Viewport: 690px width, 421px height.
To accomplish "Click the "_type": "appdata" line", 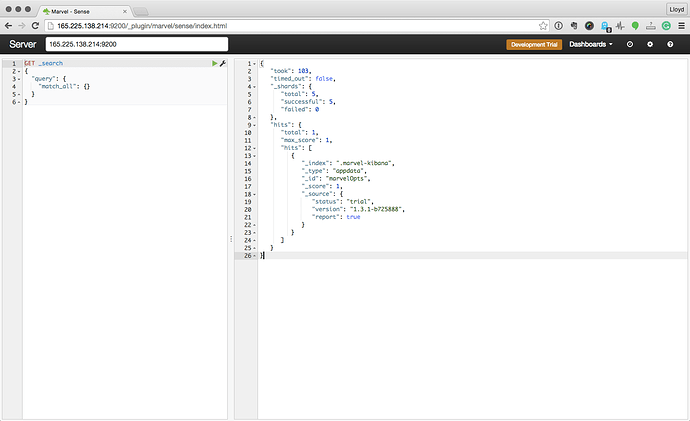I will pyautogui.click(x=334, y=171).
